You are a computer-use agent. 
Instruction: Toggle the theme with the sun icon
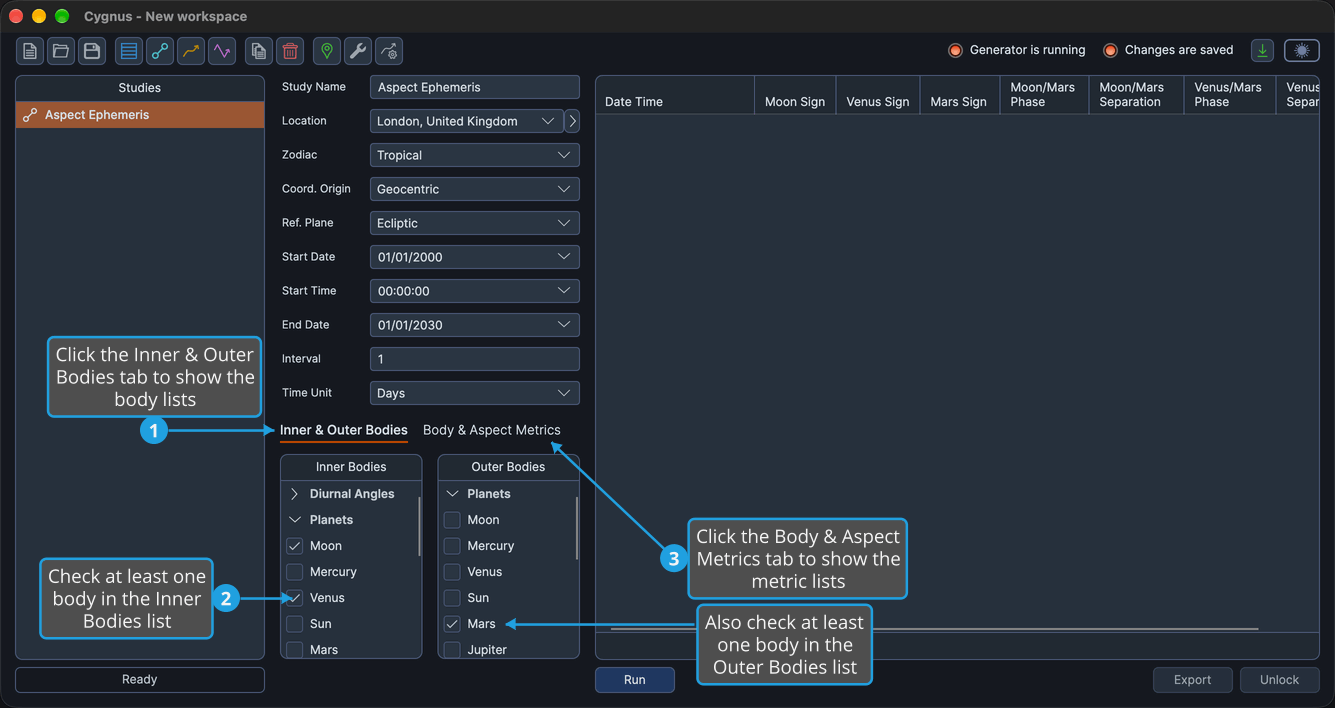[1302, 51]
